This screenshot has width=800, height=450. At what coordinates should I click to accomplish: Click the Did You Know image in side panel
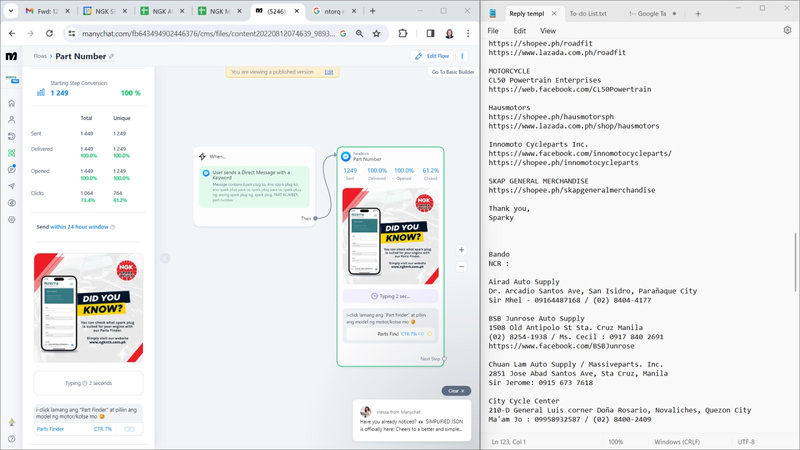(88, 308)
